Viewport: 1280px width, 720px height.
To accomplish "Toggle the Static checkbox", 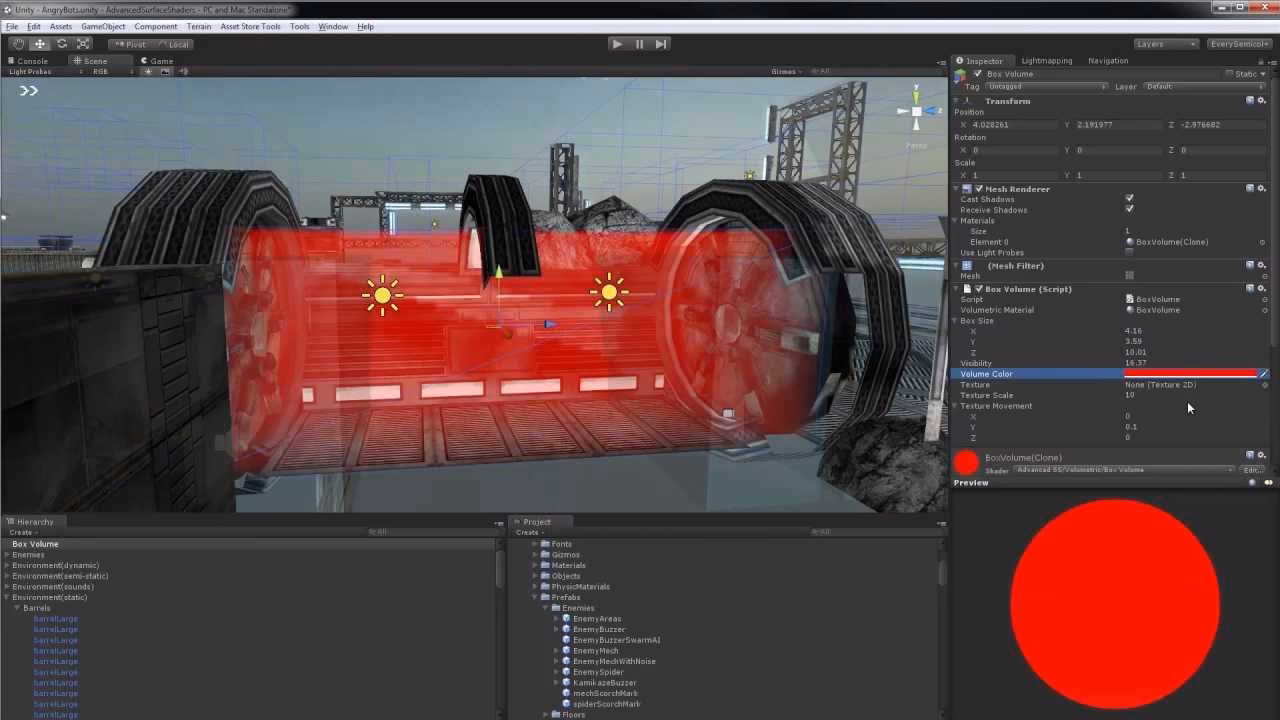I will tap(1229, 74).
